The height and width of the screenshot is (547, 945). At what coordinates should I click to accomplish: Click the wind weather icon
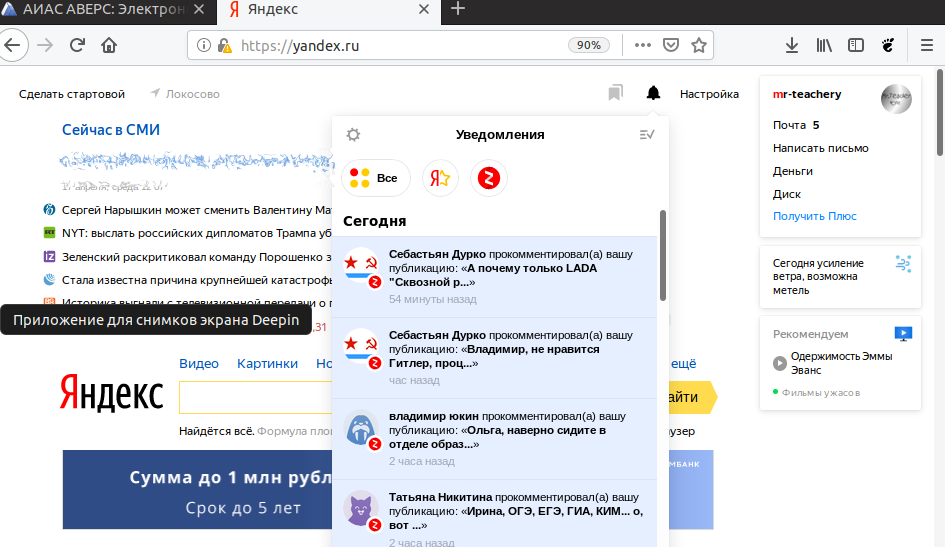tap(903, 263)
